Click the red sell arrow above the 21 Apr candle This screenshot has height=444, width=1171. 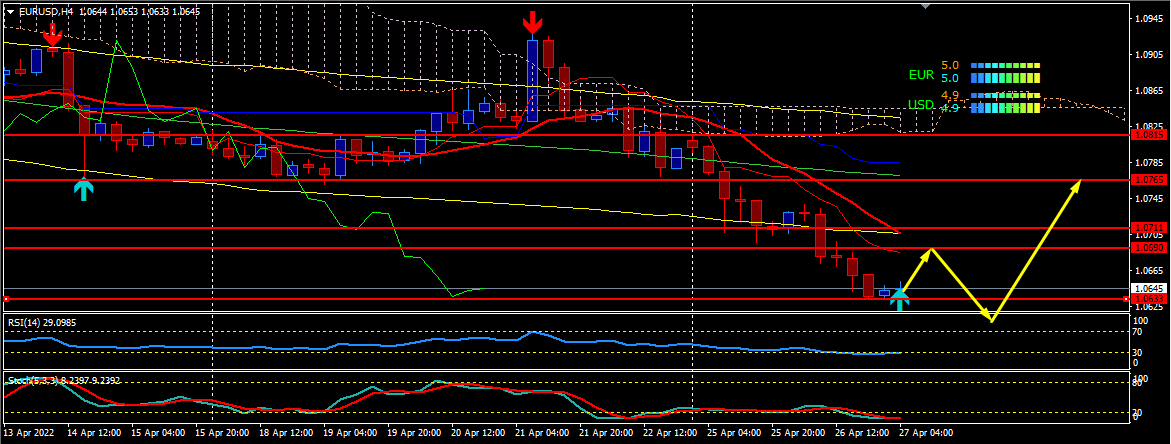click(533, 24)
